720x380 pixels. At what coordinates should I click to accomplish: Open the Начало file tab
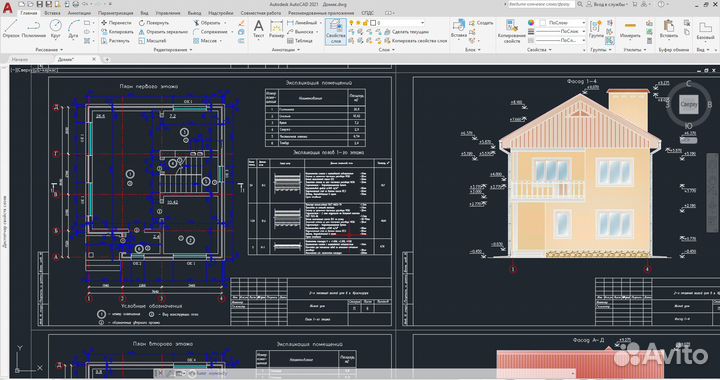click(x=20, y=59)
